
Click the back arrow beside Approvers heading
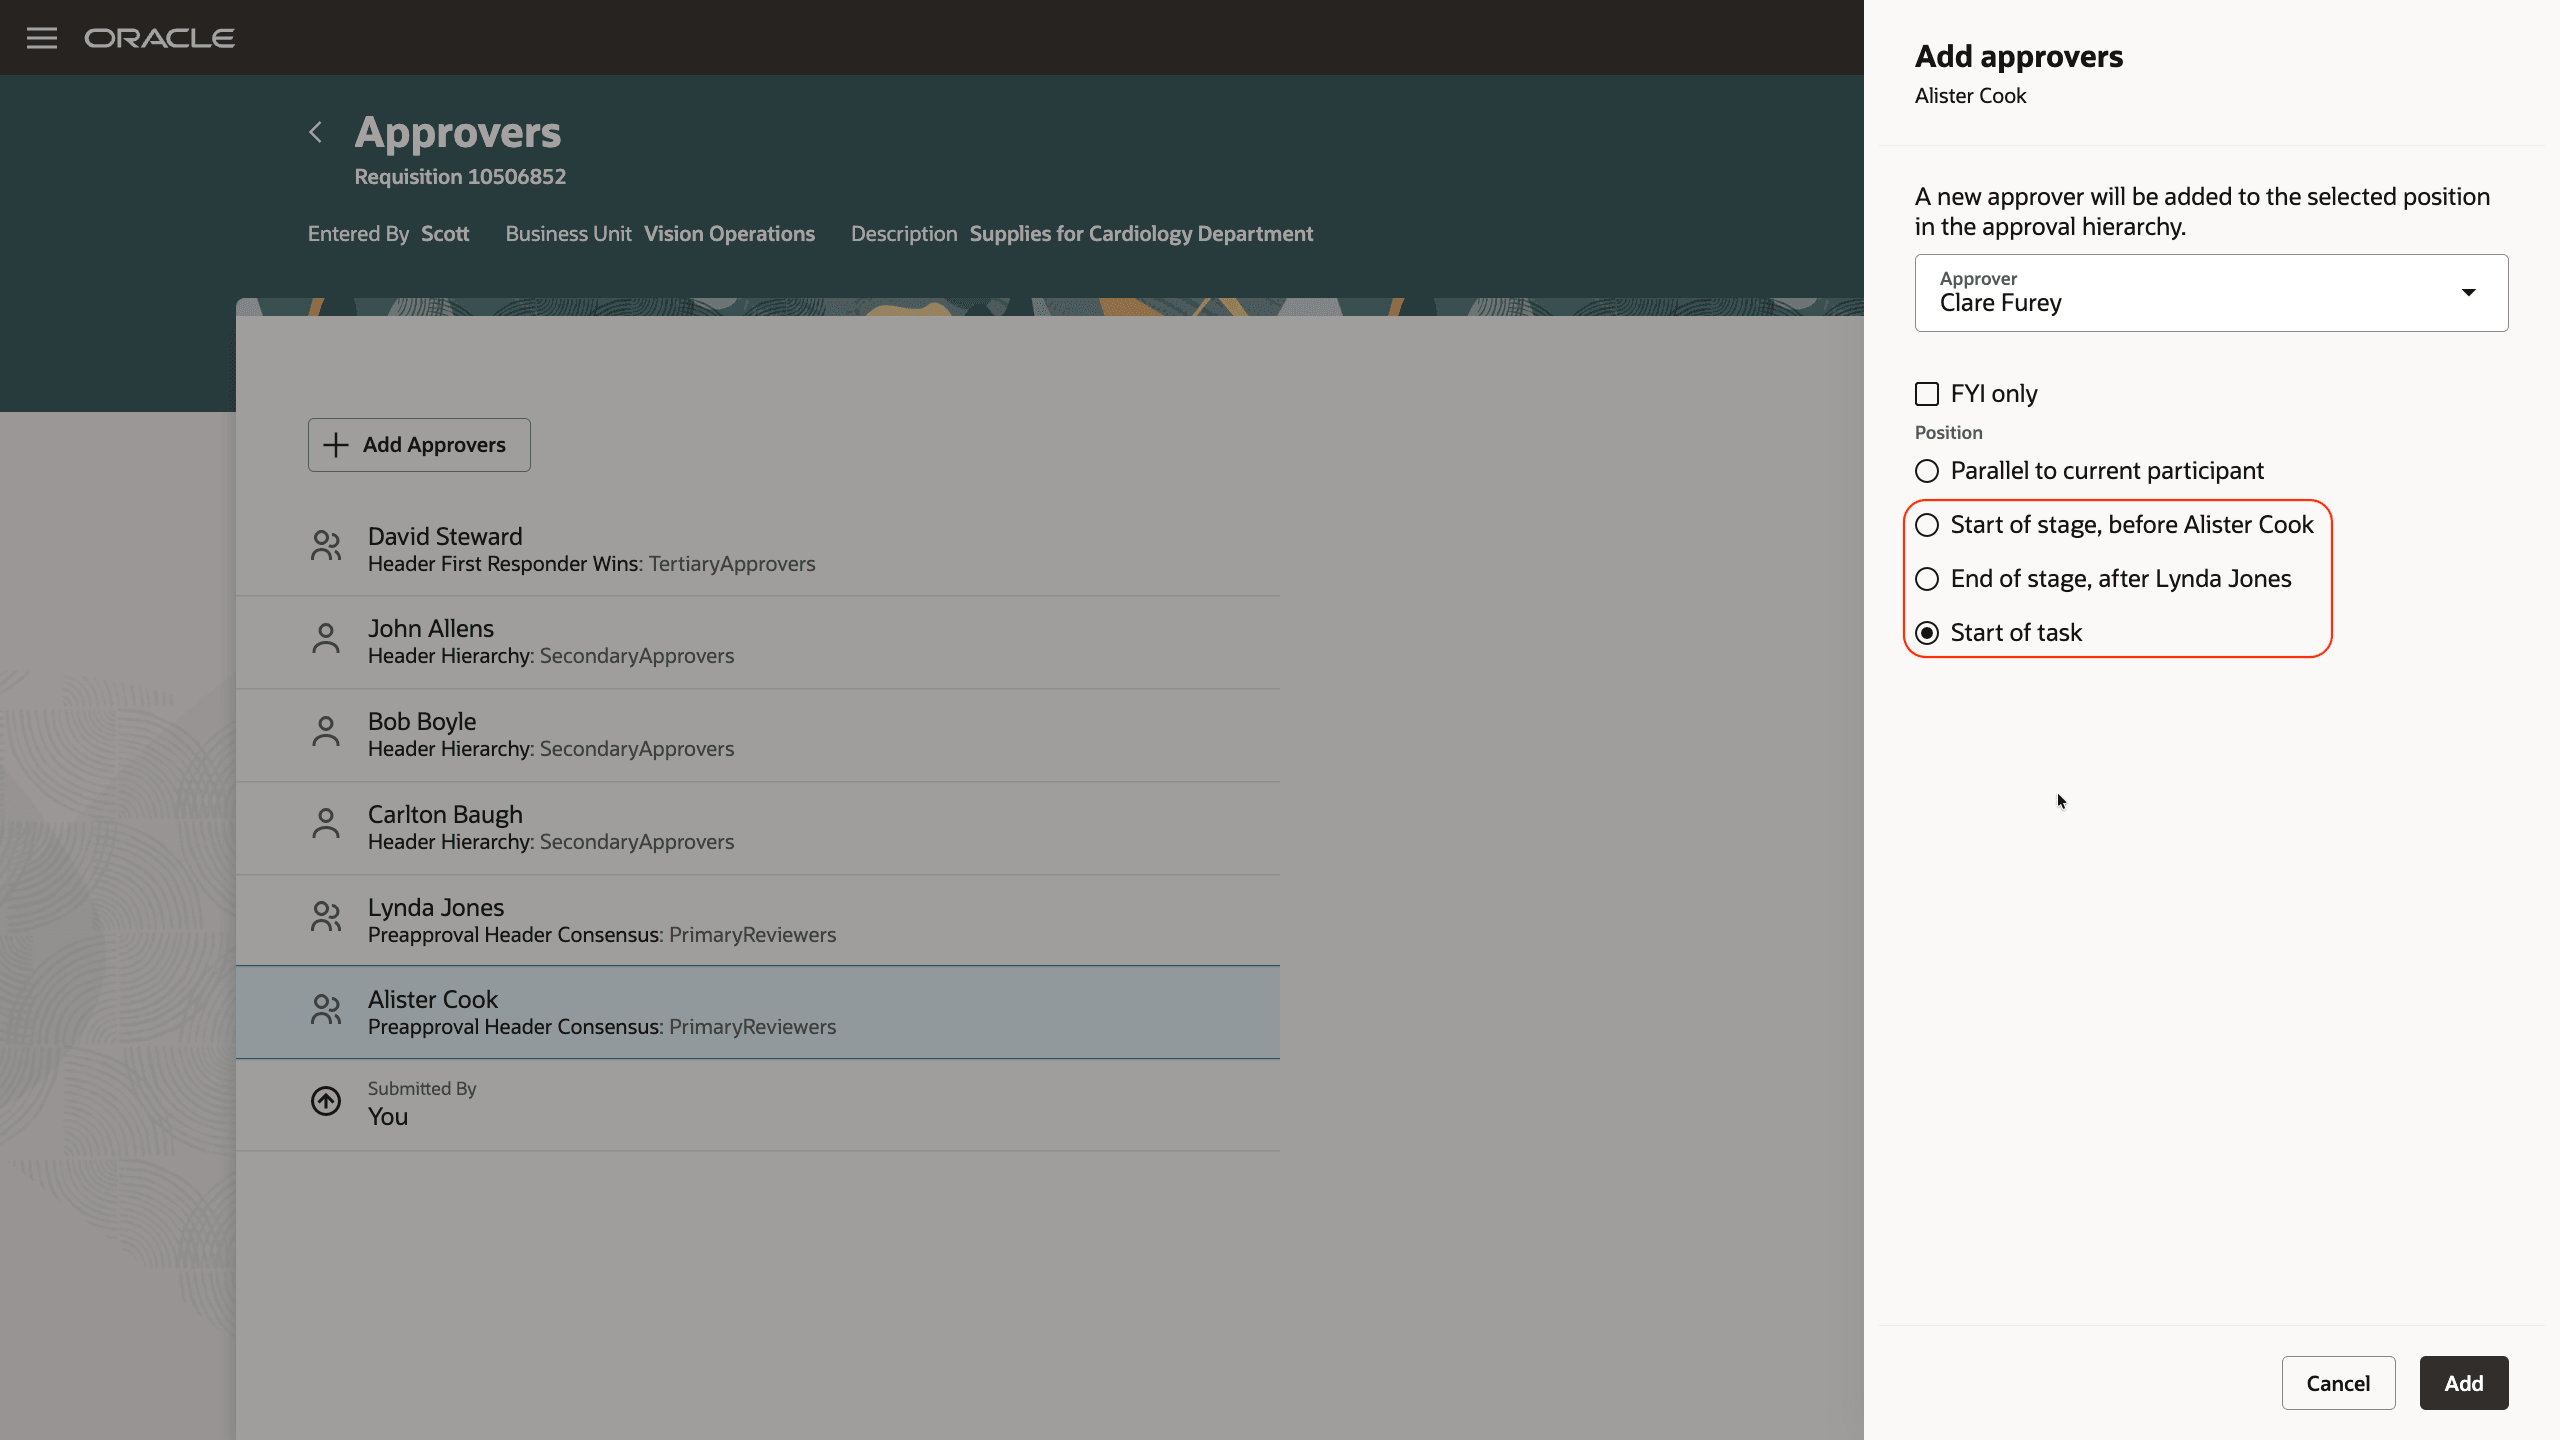(x=315, y=132)
